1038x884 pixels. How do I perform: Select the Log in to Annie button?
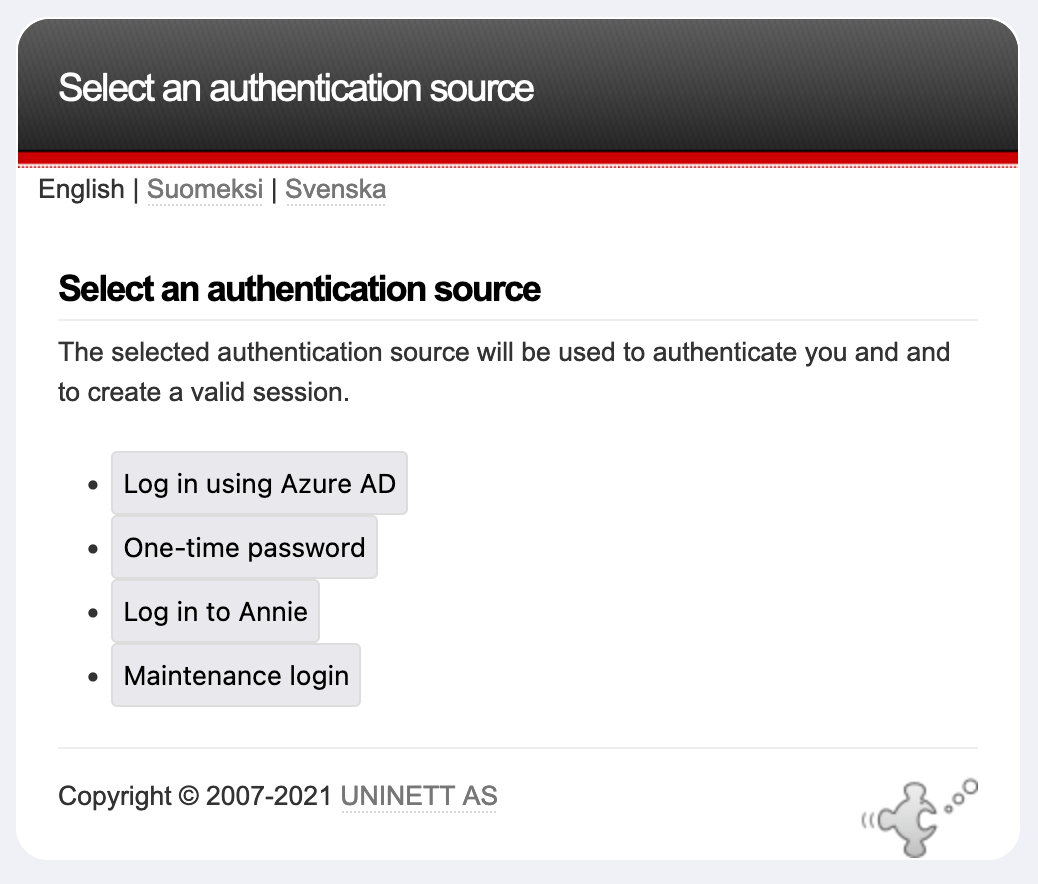(x=215, y=611)
